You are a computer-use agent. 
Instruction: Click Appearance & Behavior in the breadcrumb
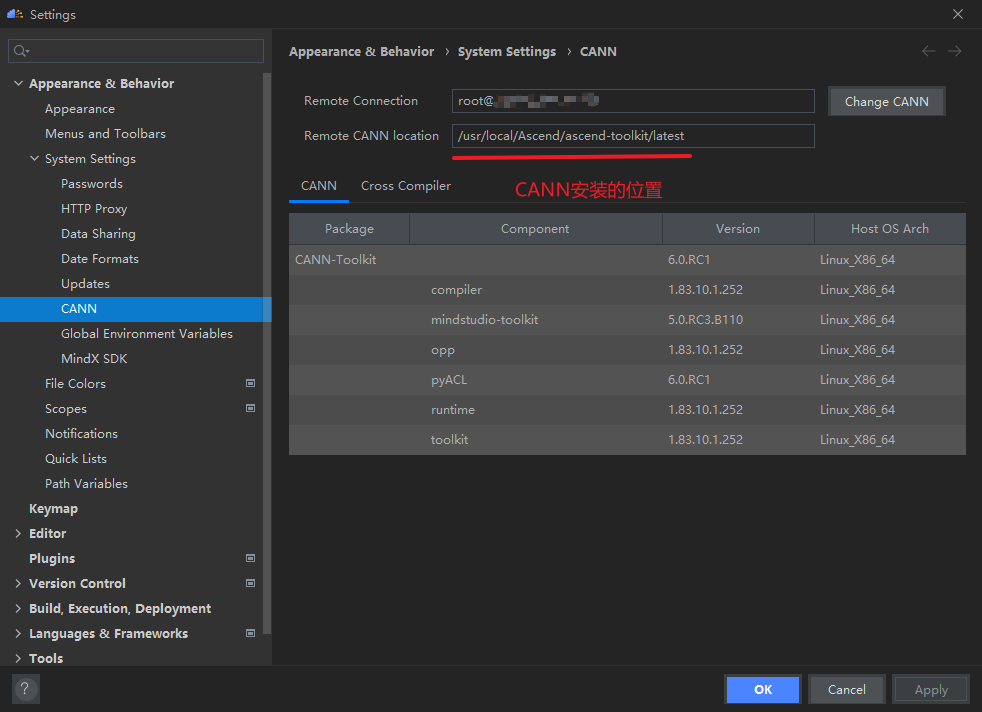pos(361,51)
